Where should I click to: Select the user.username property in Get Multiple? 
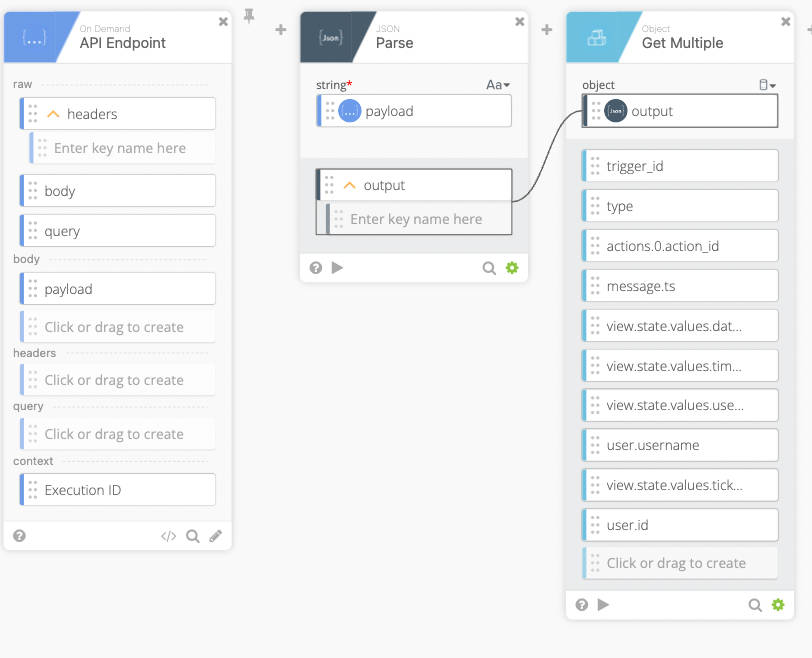coord(680,444)
